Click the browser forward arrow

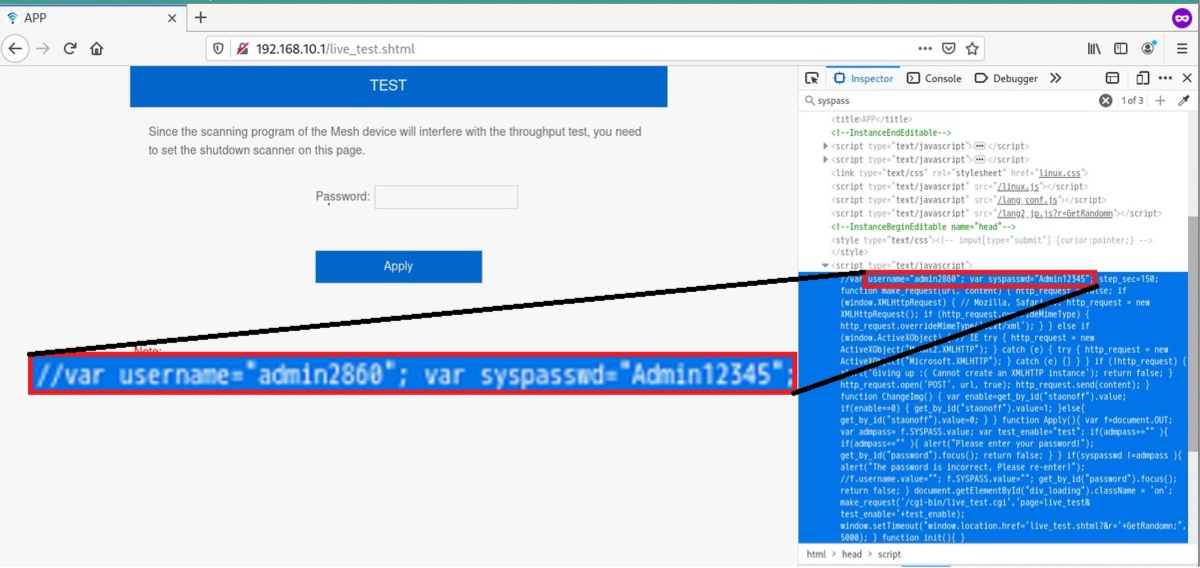pyautogui.click(x=42, y=48)
